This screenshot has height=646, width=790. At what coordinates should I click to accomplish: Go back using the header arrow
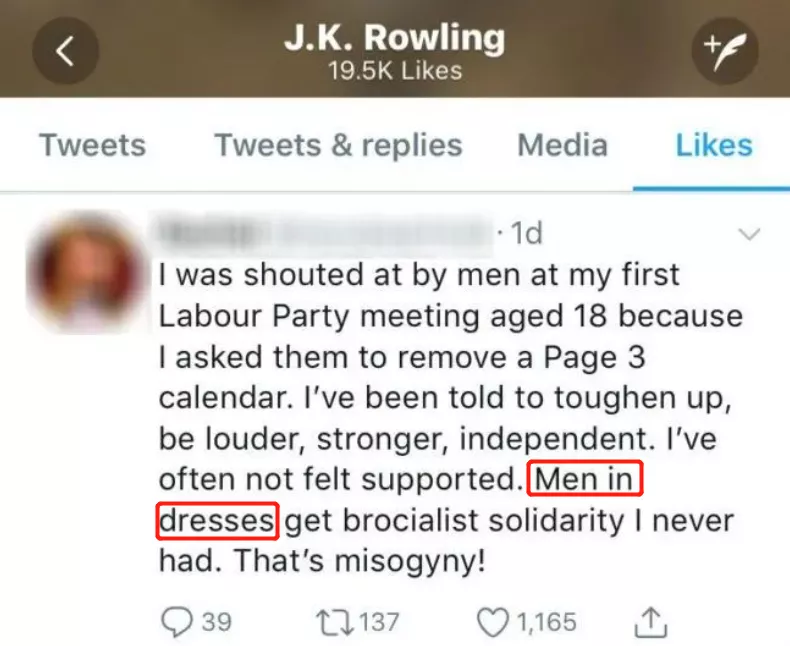(x=65, y=50)
